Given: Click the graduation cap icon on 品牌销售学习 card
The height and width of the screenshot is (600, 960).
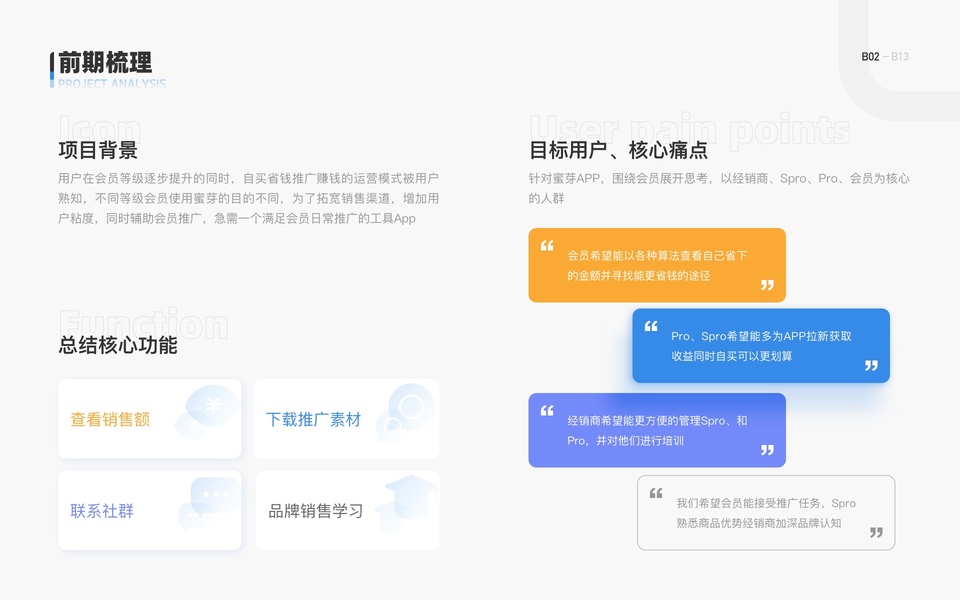Looking at the screenshot, I should (x=407, y=503).
